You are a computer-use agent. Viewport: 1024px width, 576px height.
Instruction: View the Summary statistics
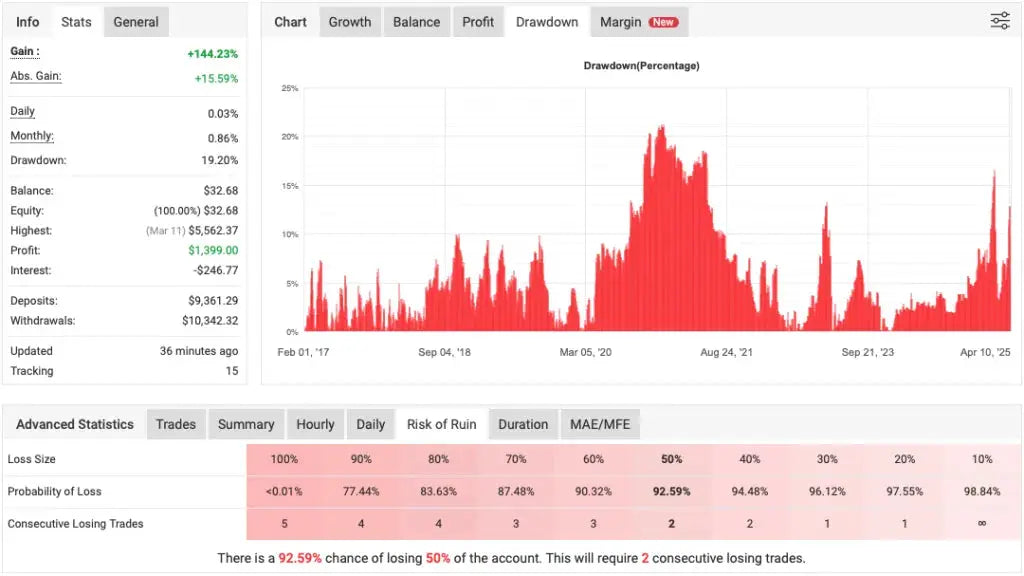point(246,424)
